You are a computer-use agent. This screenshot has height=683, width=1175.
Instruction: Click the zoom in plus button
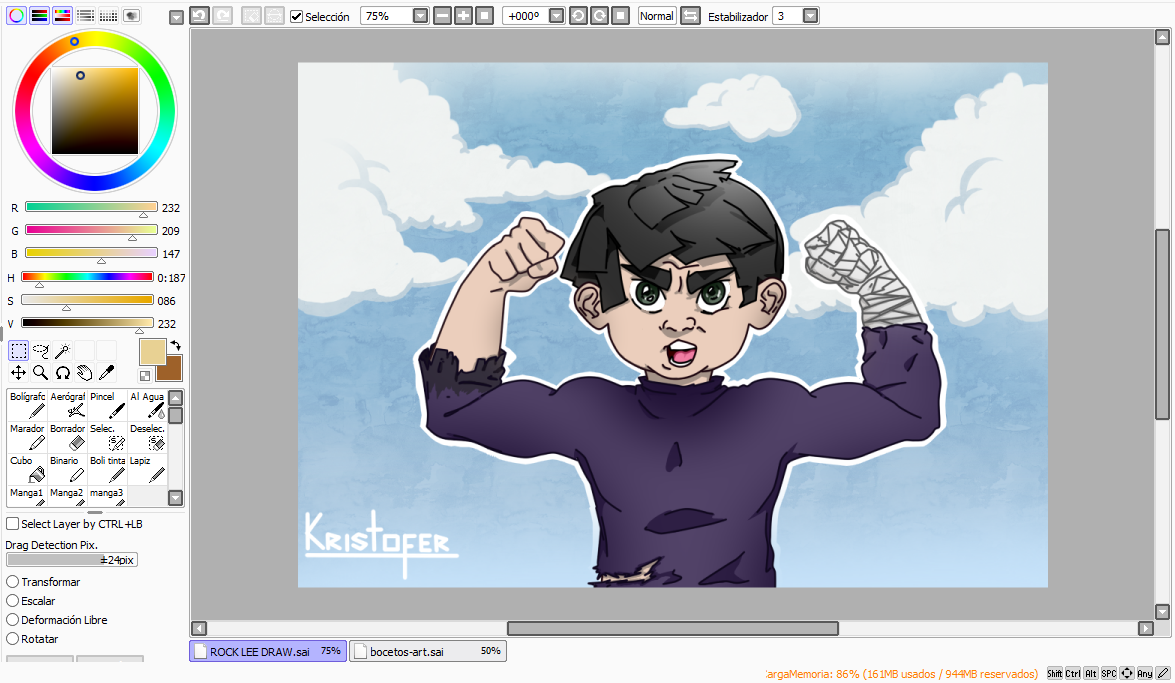[463, 16]
